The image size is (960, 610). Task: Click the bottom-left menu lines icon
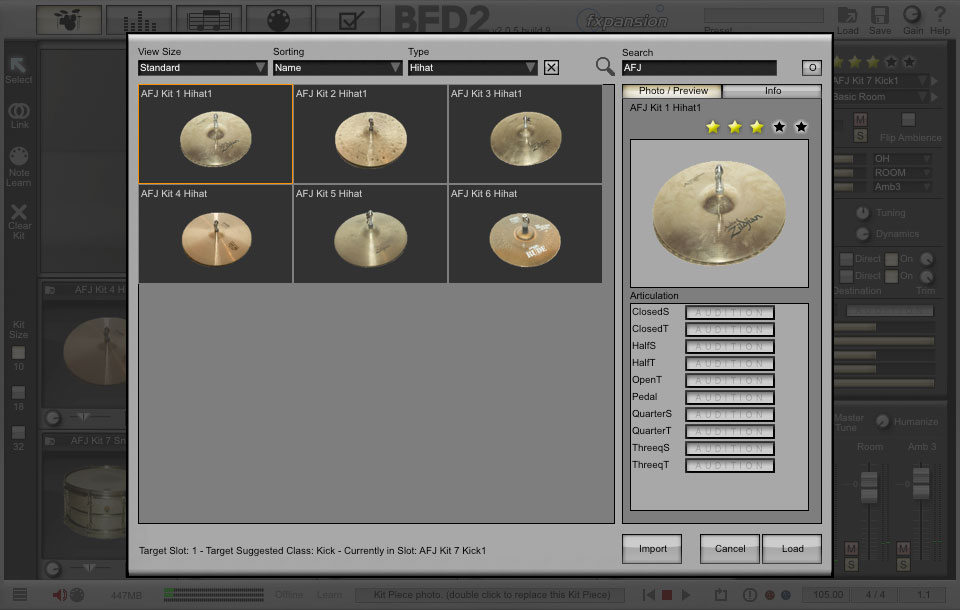tap(20, 594)
